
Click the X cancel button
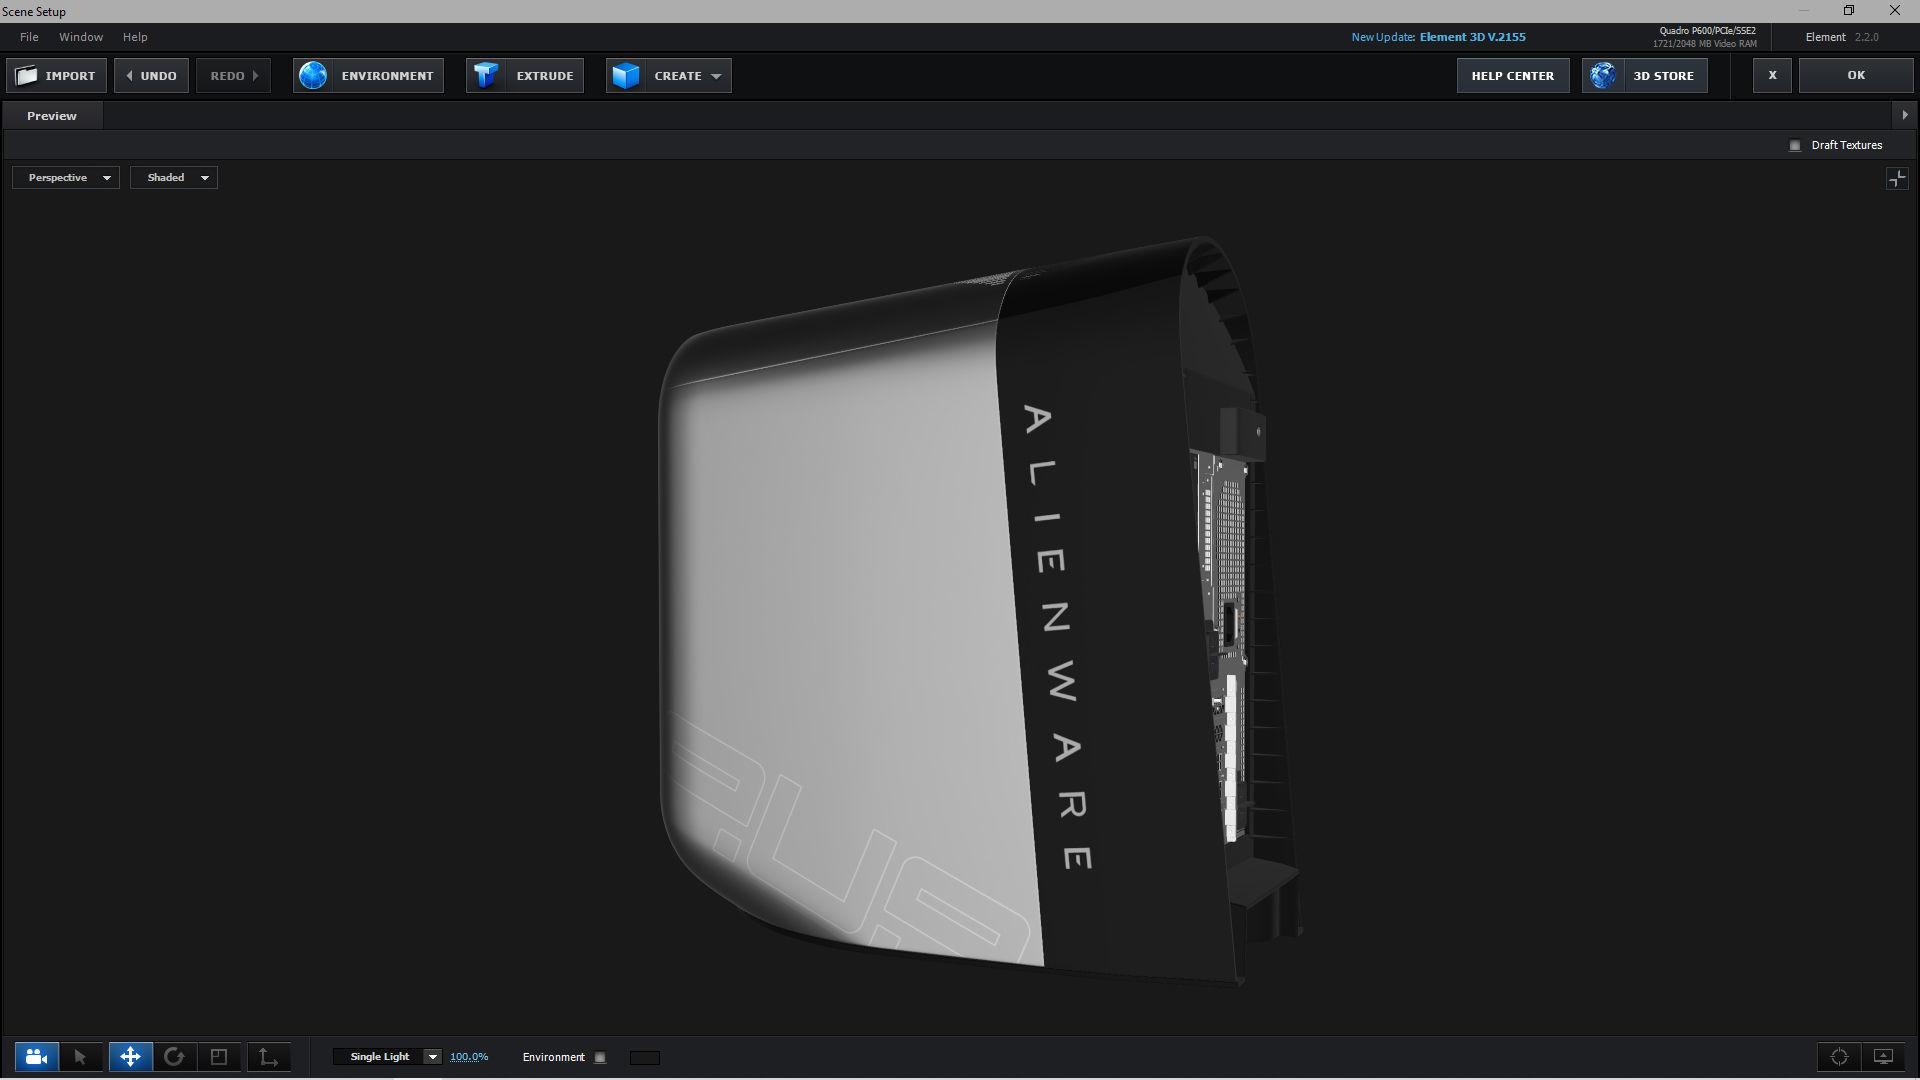click(x=1772, y=75)
